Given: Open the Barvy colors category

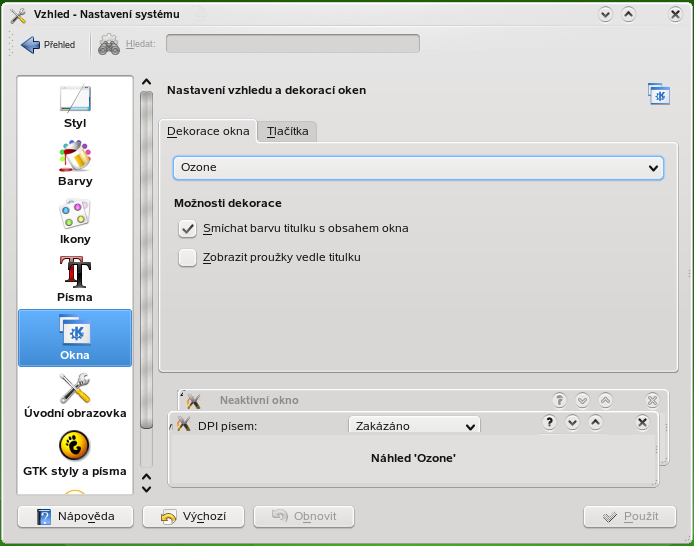Looking at the screenshot, I should [x=75, y=164].
